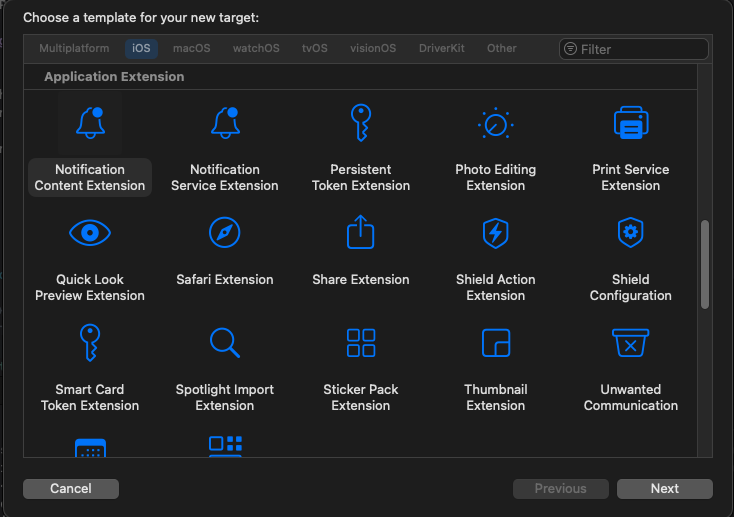
Task: Select the partially visible keyboard template icon
Action: coord(90,447)
